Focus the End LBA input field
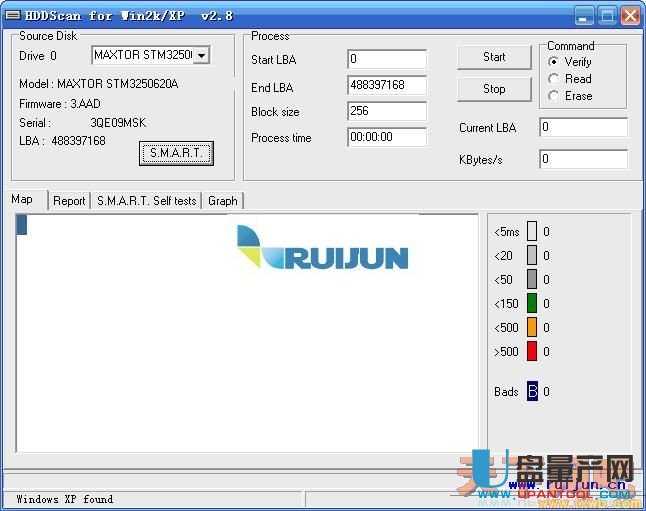This screenshot has height=511, width=646. tap(387, 85)
